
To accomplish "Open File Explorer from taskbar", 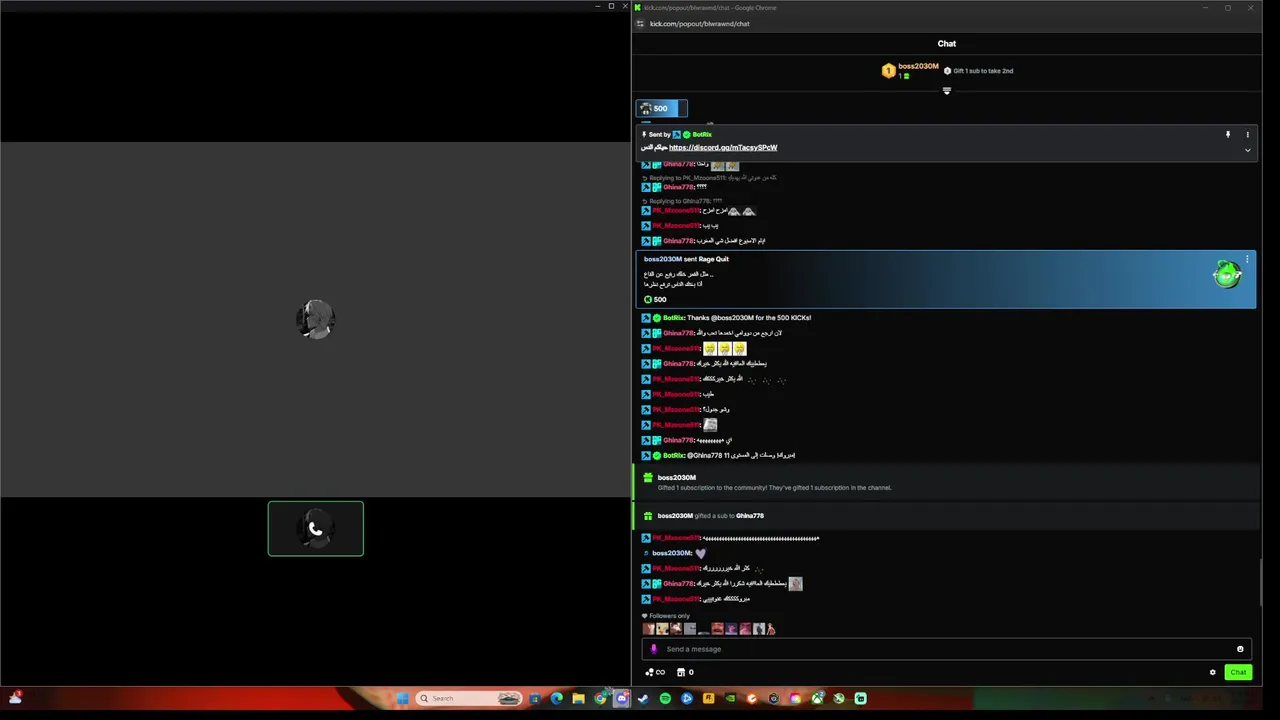I will click(578, 698).
